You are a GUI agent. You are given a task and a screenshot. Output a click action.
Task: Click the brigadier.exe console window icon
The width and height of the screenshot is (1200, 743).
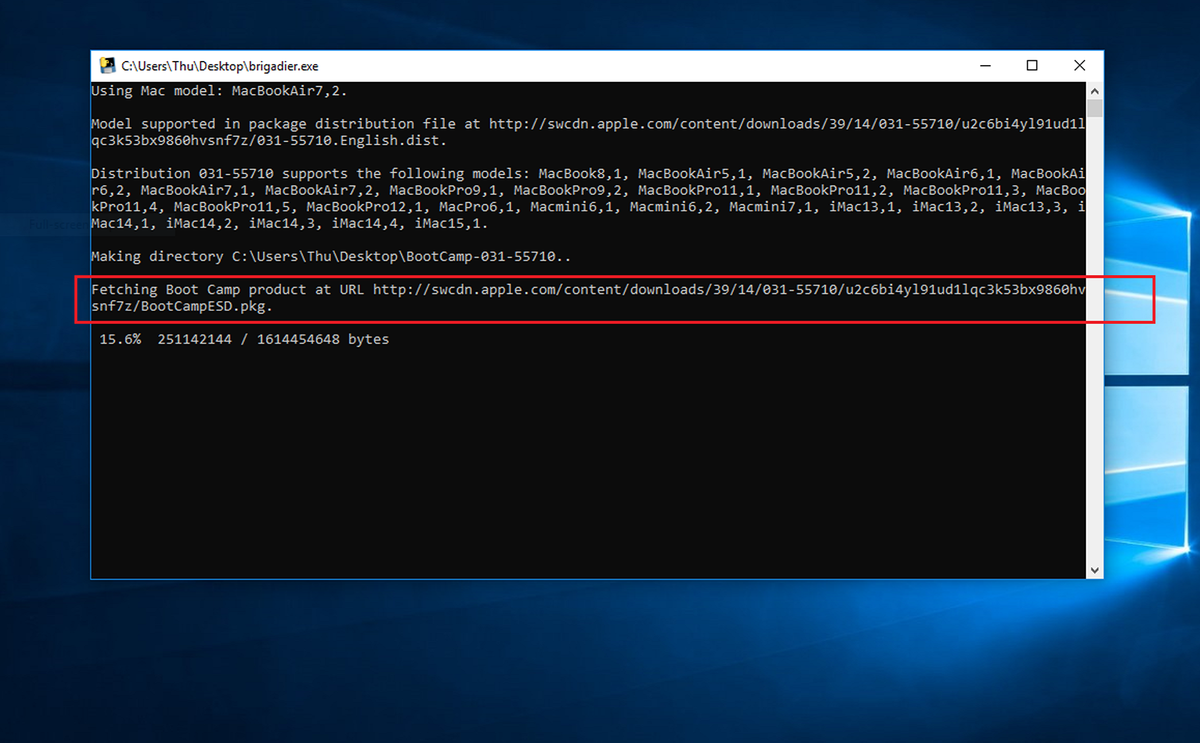point(107,66)
